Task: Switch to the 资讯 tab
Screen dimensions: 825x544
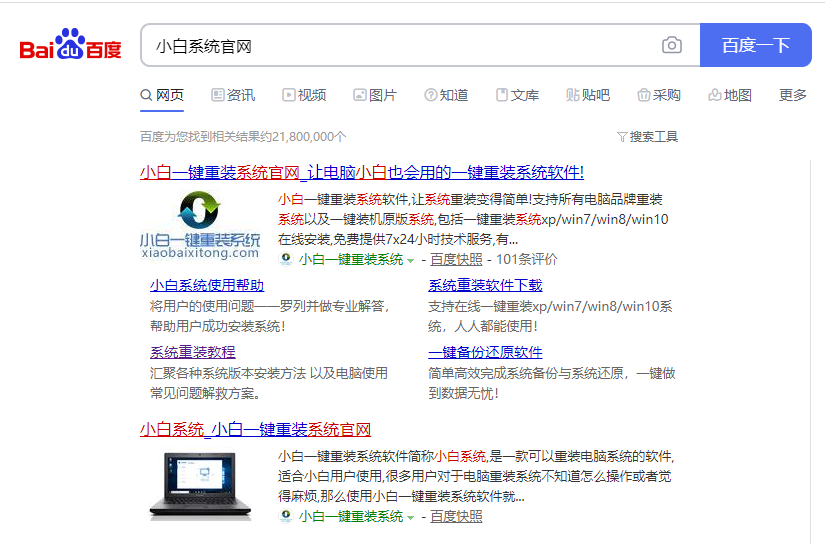Action: click(x=233, y=95)
